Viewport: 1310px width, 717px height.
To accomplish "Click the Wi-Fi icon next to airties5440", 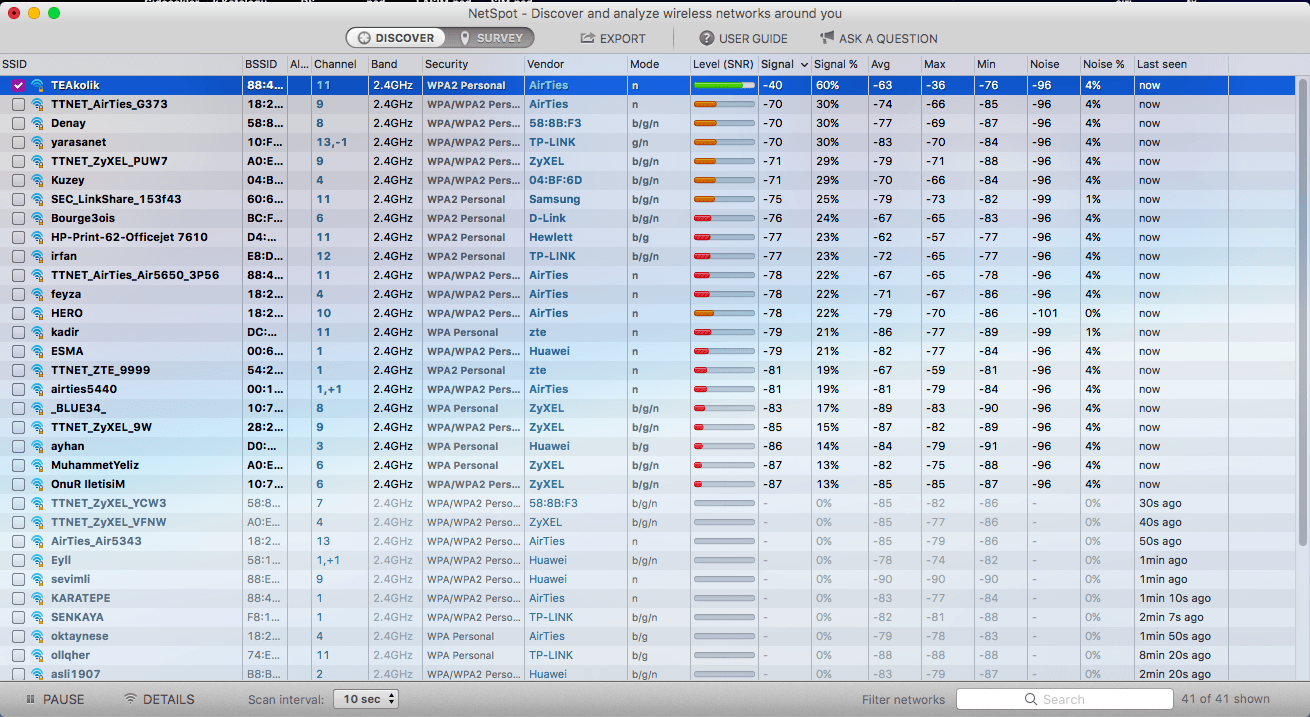I will [x=38, y=389].
